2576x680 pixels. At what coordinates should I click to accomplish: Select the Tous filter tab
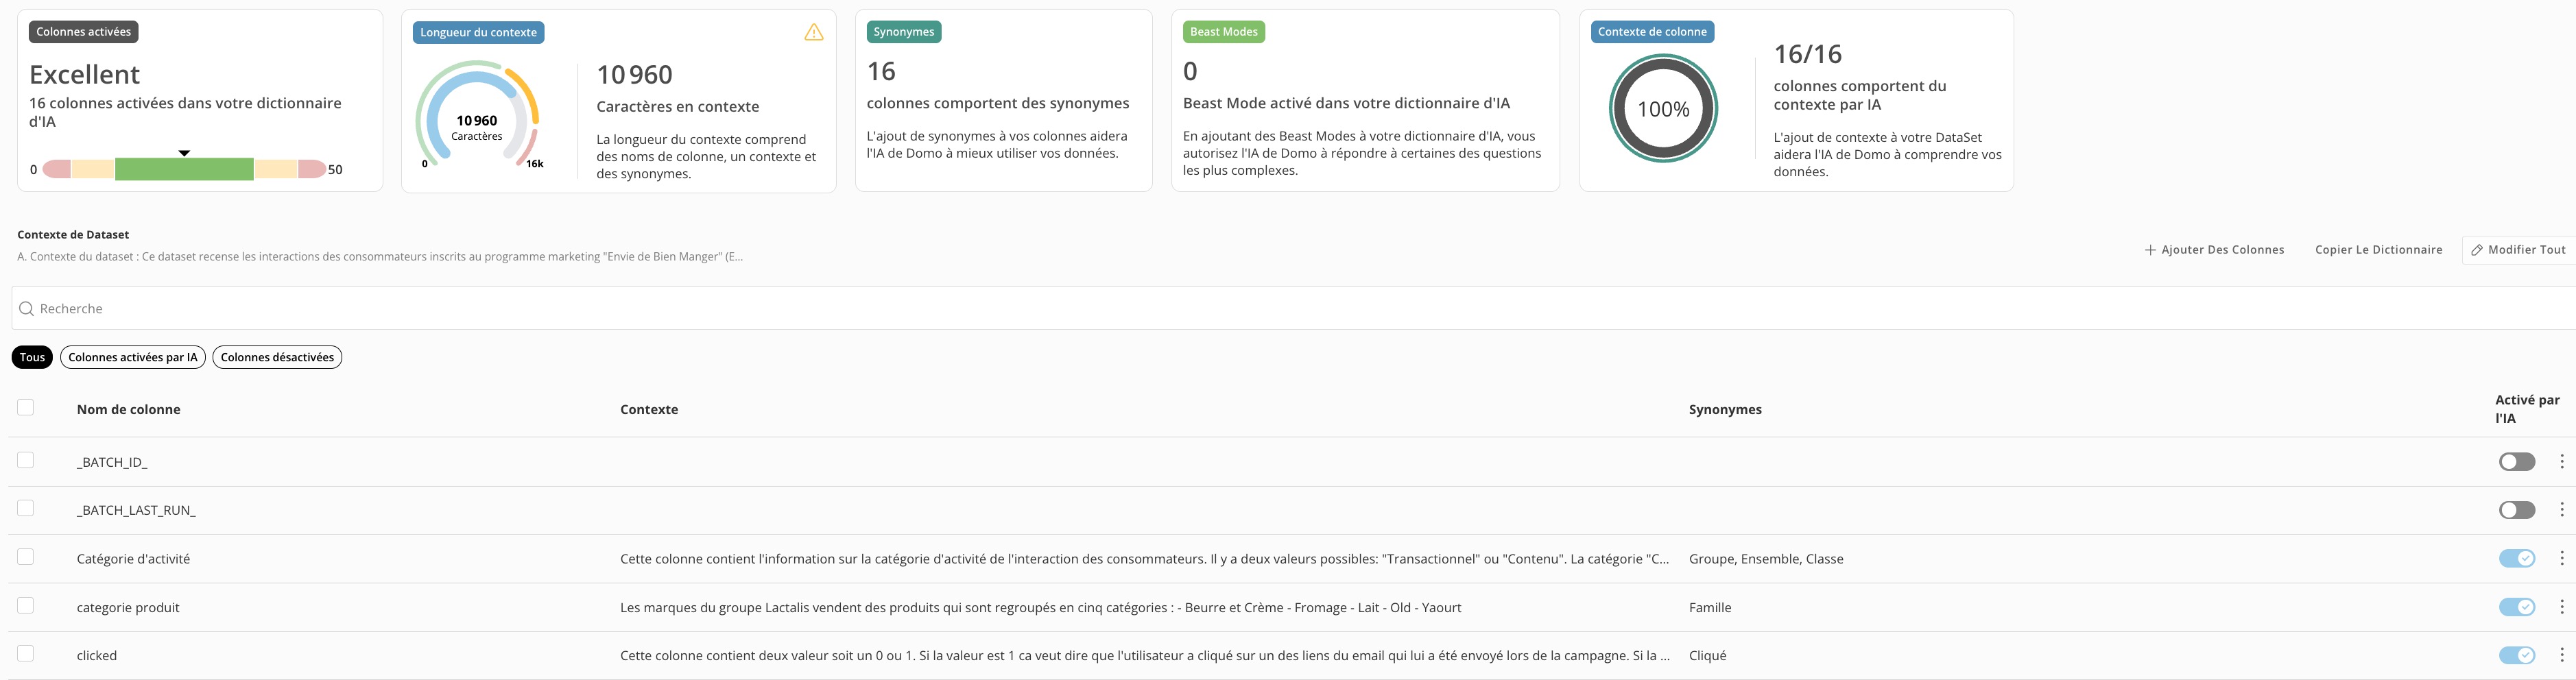point(32,357)
